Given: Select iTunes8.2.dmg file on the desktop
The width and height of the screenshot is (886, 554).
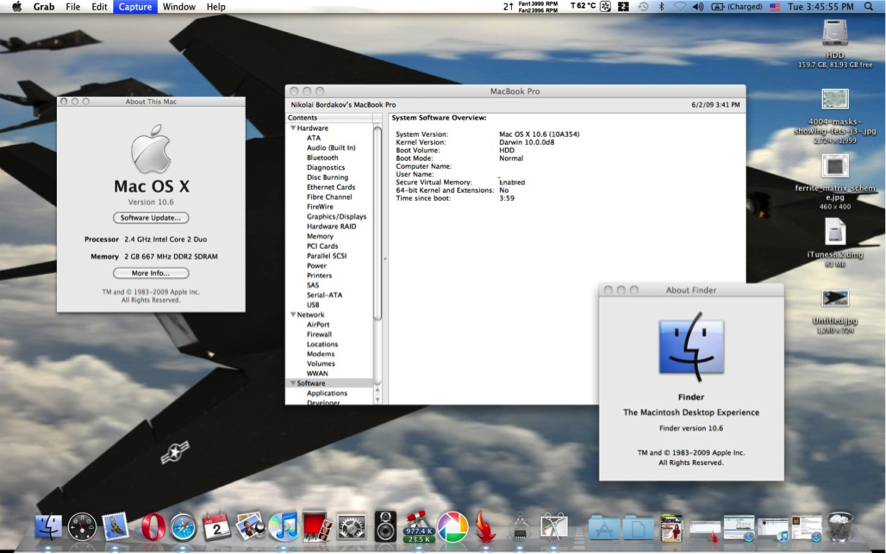Looking at the screenshot, I should coord(835,233).
